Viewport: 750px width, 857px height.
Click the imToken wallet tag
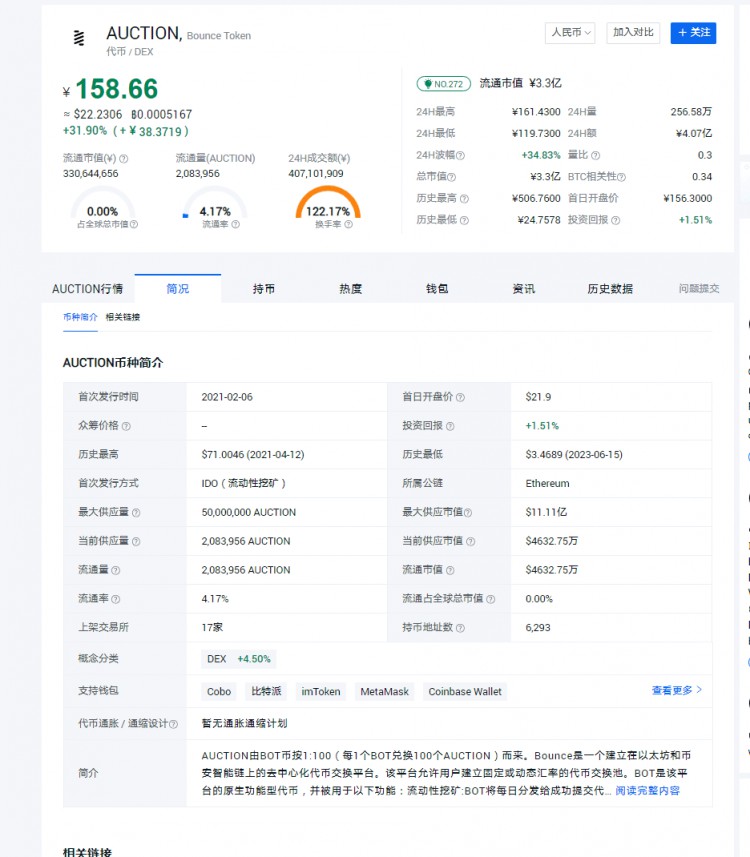[x=321, y=691]
